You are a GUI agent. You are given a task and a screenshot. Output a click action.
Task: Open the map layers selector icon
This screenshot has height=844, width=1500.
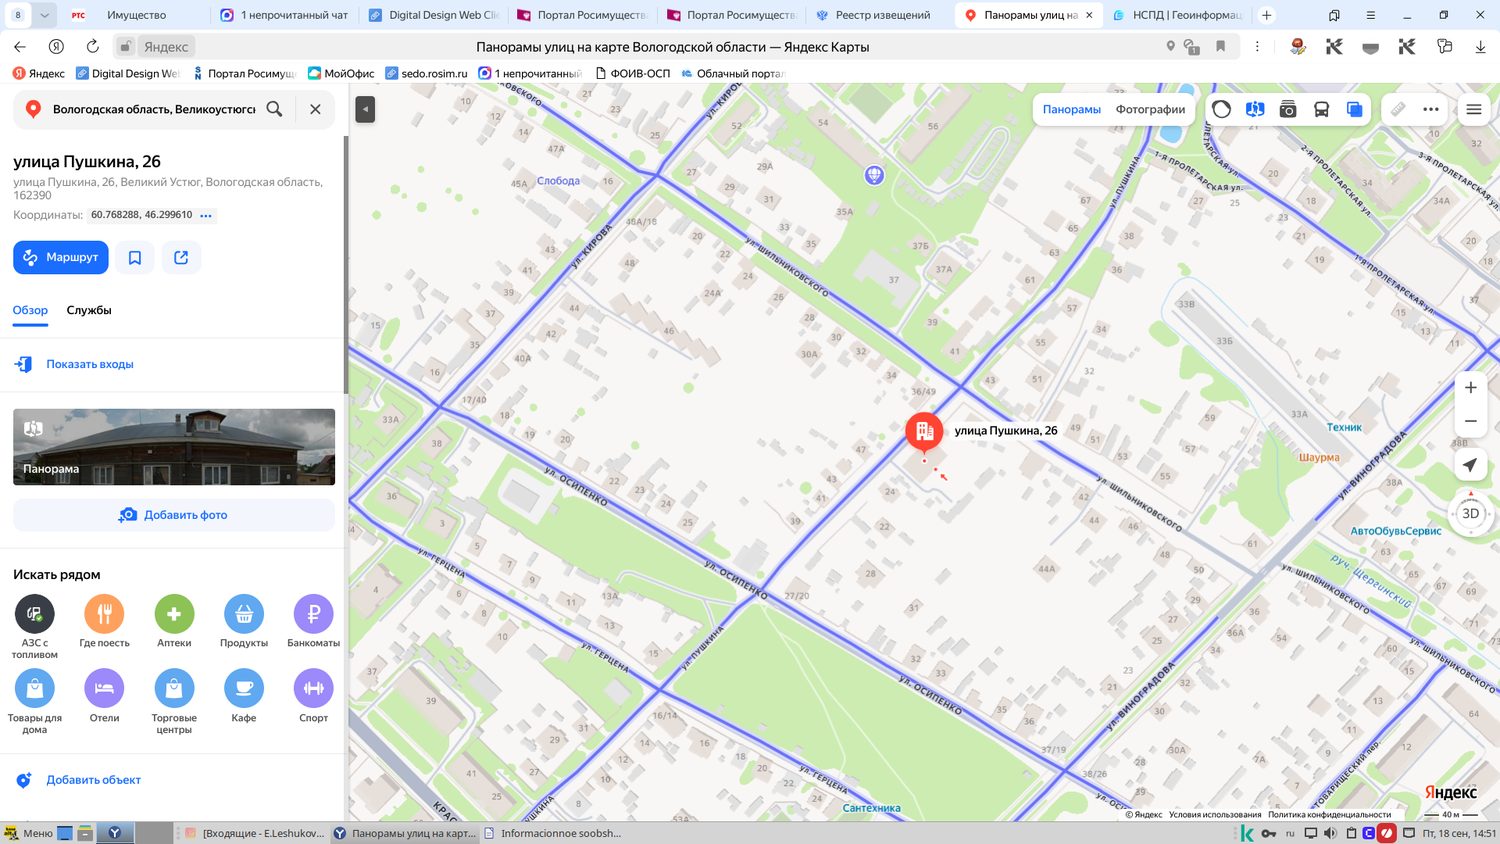coord(1354,109)
